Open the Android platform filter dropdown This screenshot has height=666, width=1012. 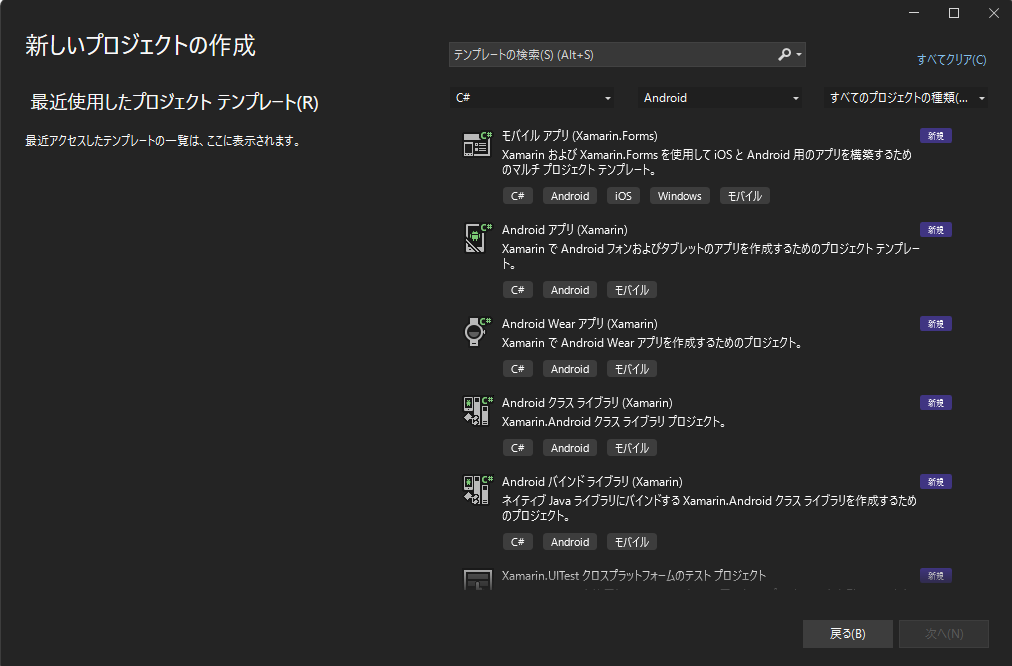point(720,98)
